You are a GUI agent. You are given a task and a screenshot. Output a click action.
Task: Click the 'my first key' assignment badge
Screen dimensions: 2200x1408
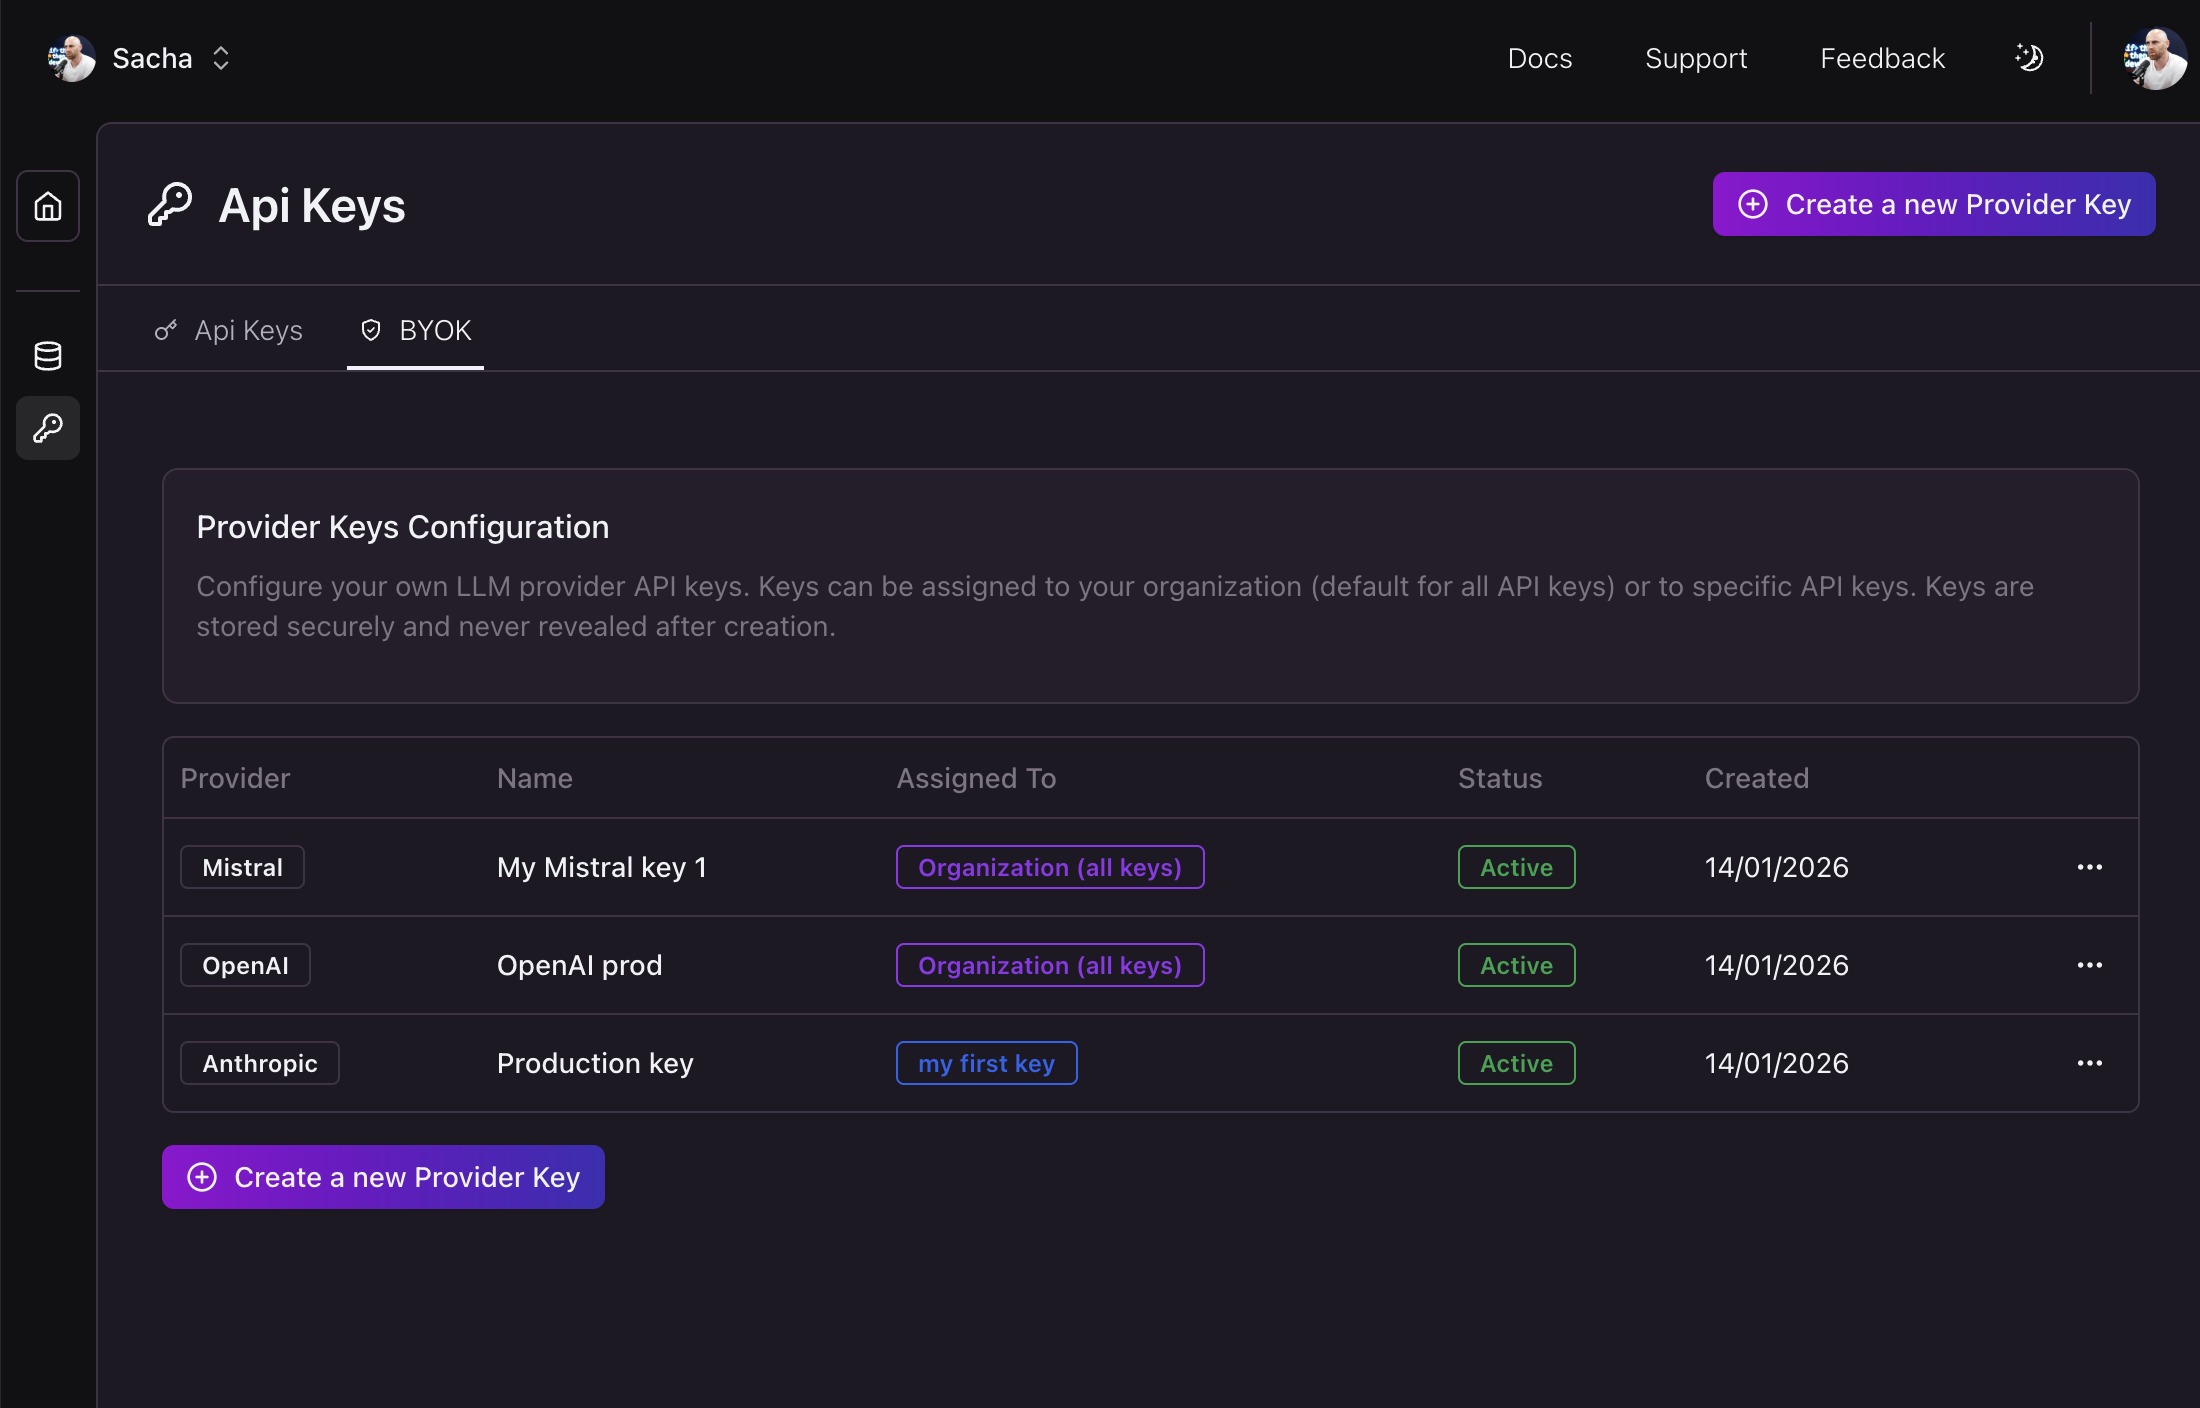pos(986,1063)
